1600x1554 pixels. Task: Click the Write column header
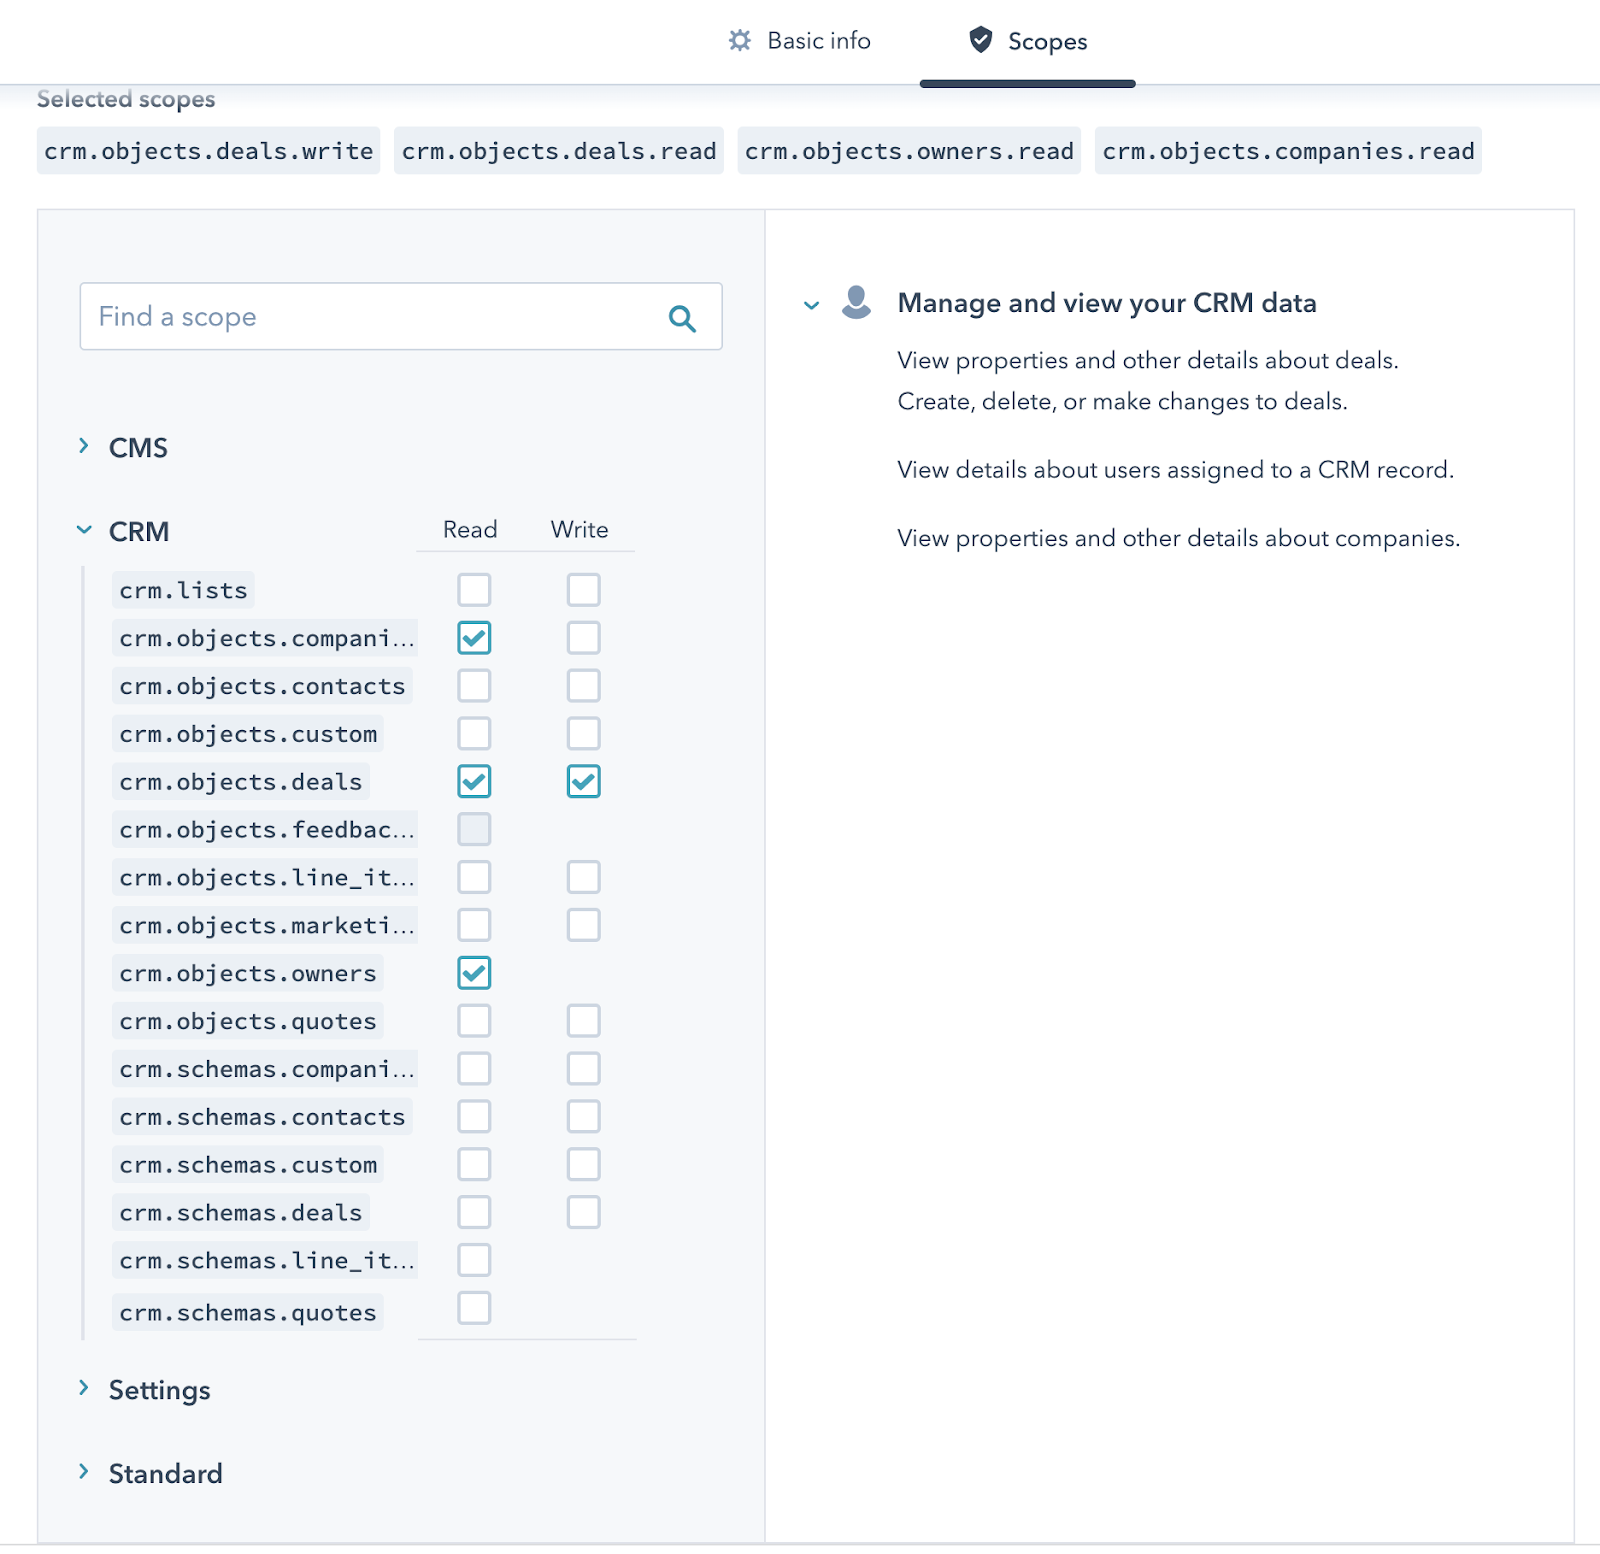coord(580,530)
